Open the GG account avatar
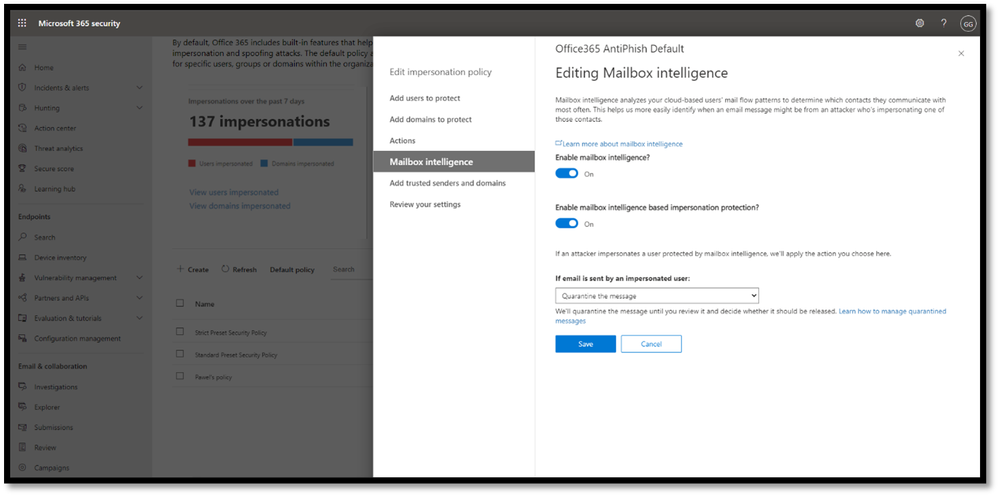Viewport: 999px width, 496px height. (968, 24)
